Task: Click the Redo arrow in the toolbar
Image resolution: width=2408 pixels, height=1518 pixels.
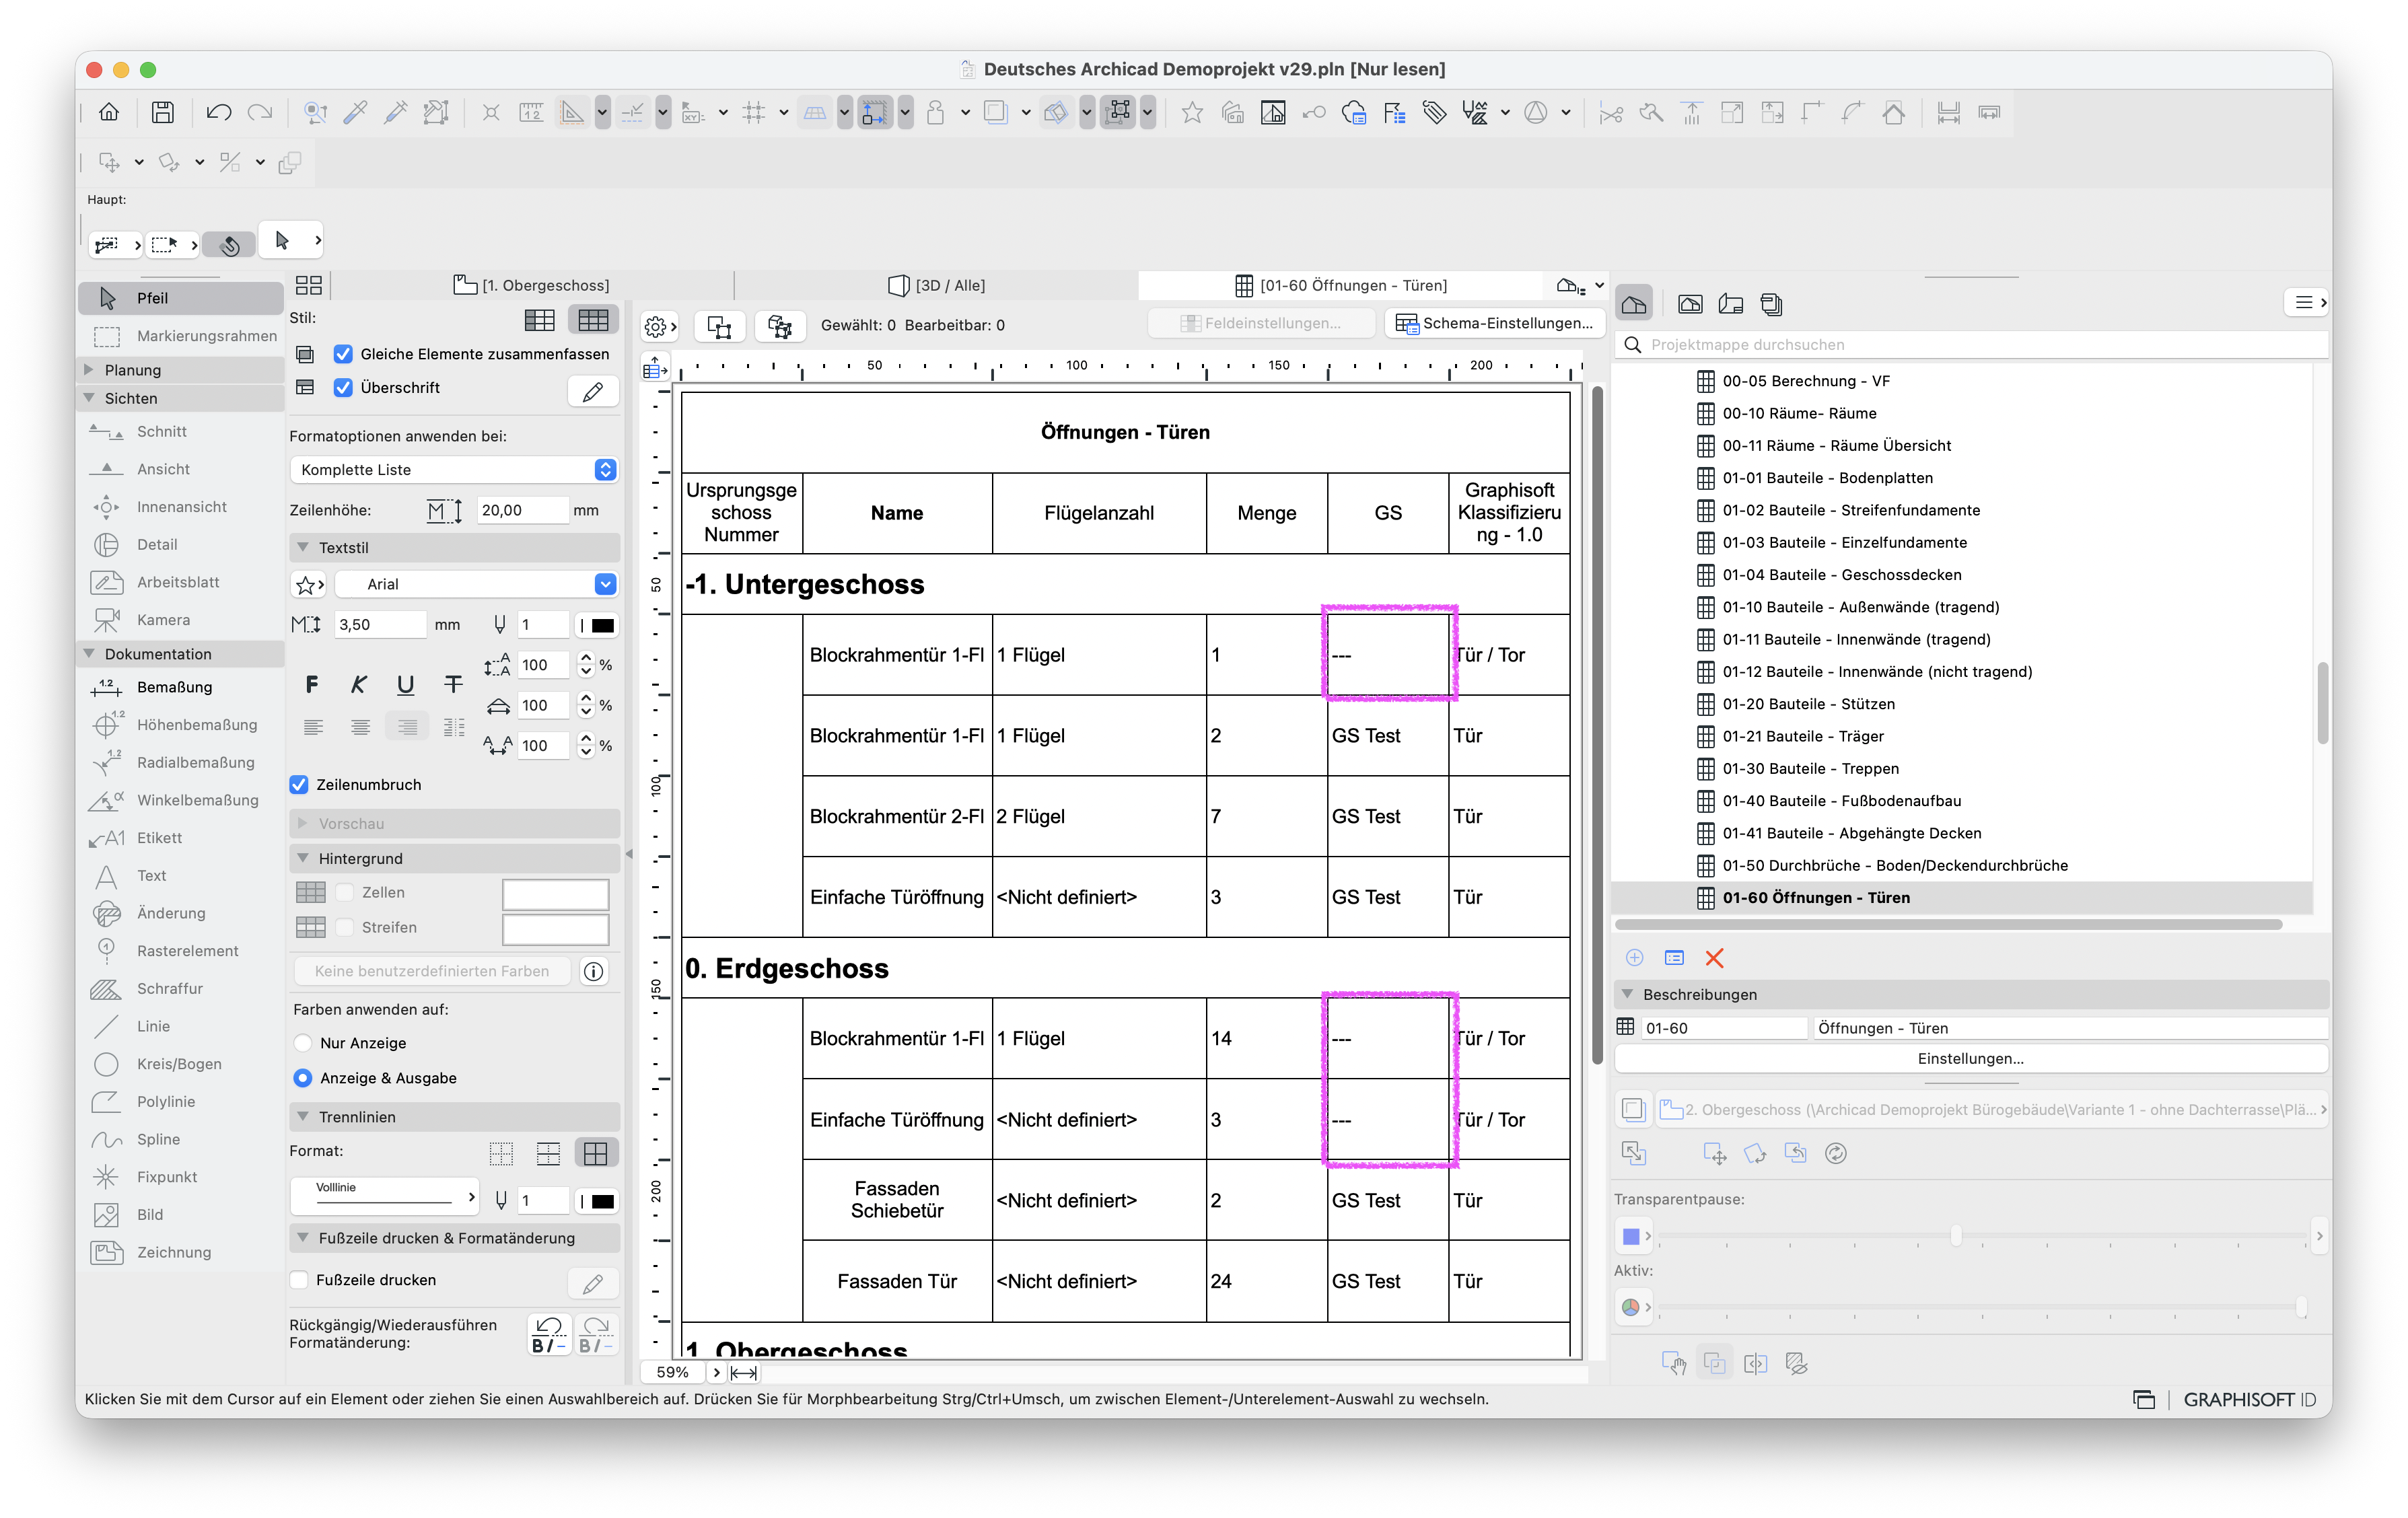Action: pyautogui.click(x=260, y=112)
